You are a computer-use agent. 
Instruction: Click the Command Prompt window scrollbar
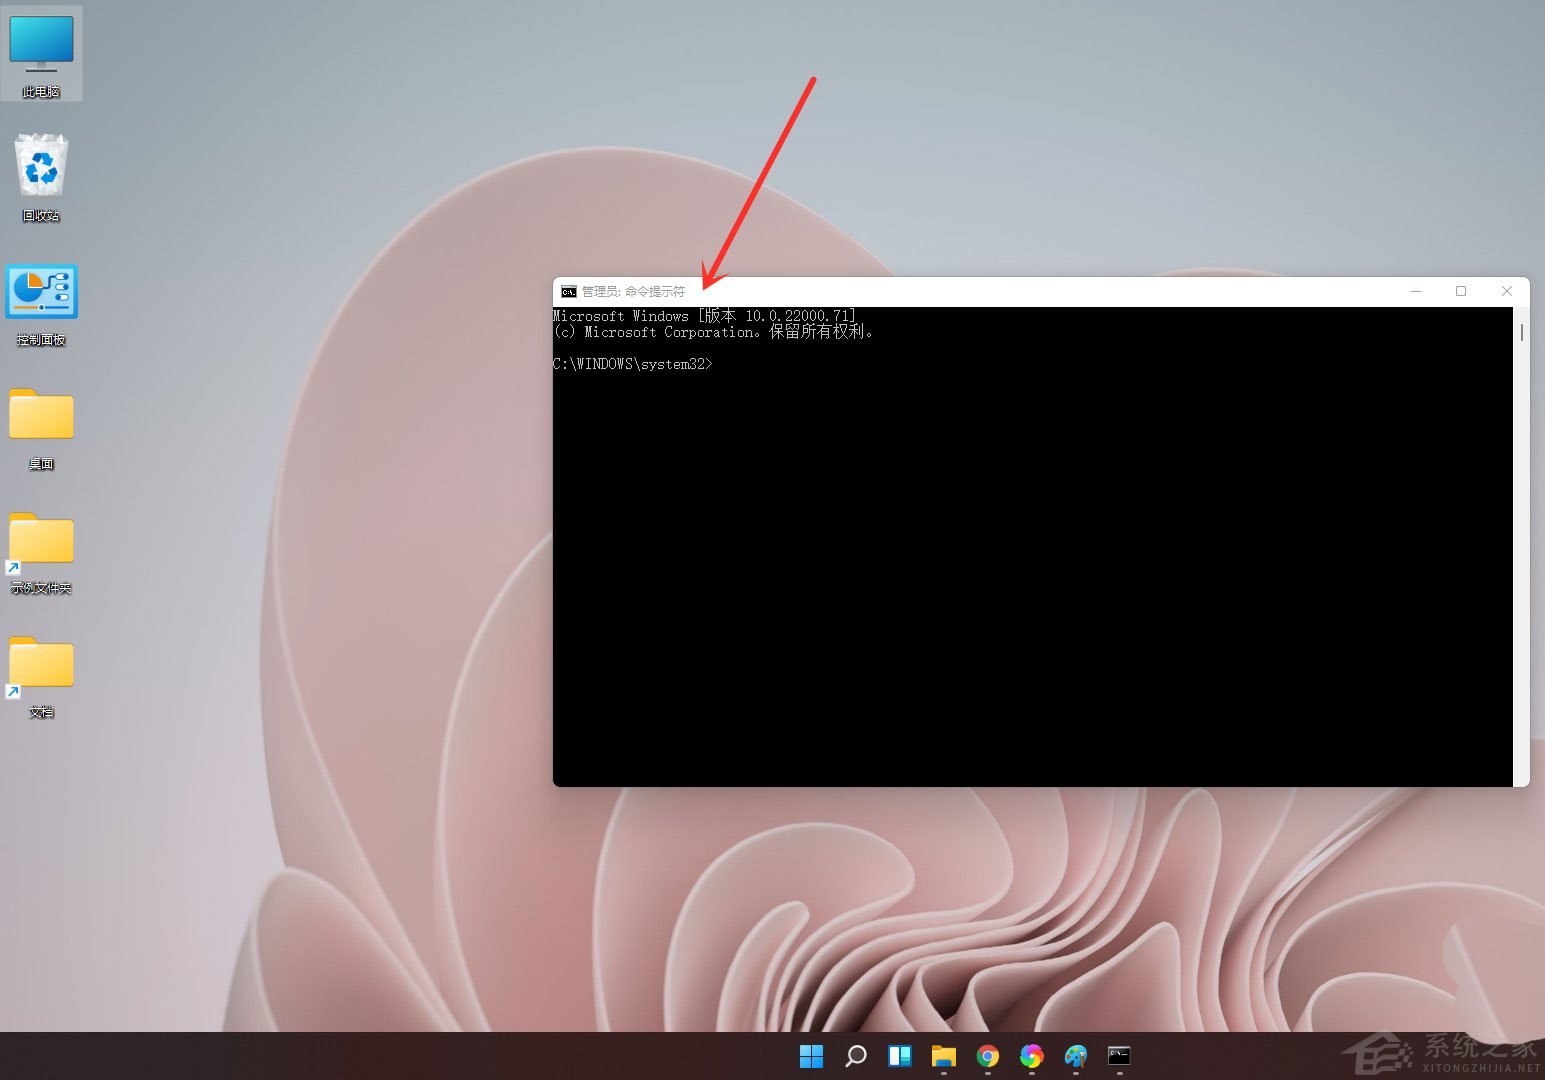(x=1522, y=330)
